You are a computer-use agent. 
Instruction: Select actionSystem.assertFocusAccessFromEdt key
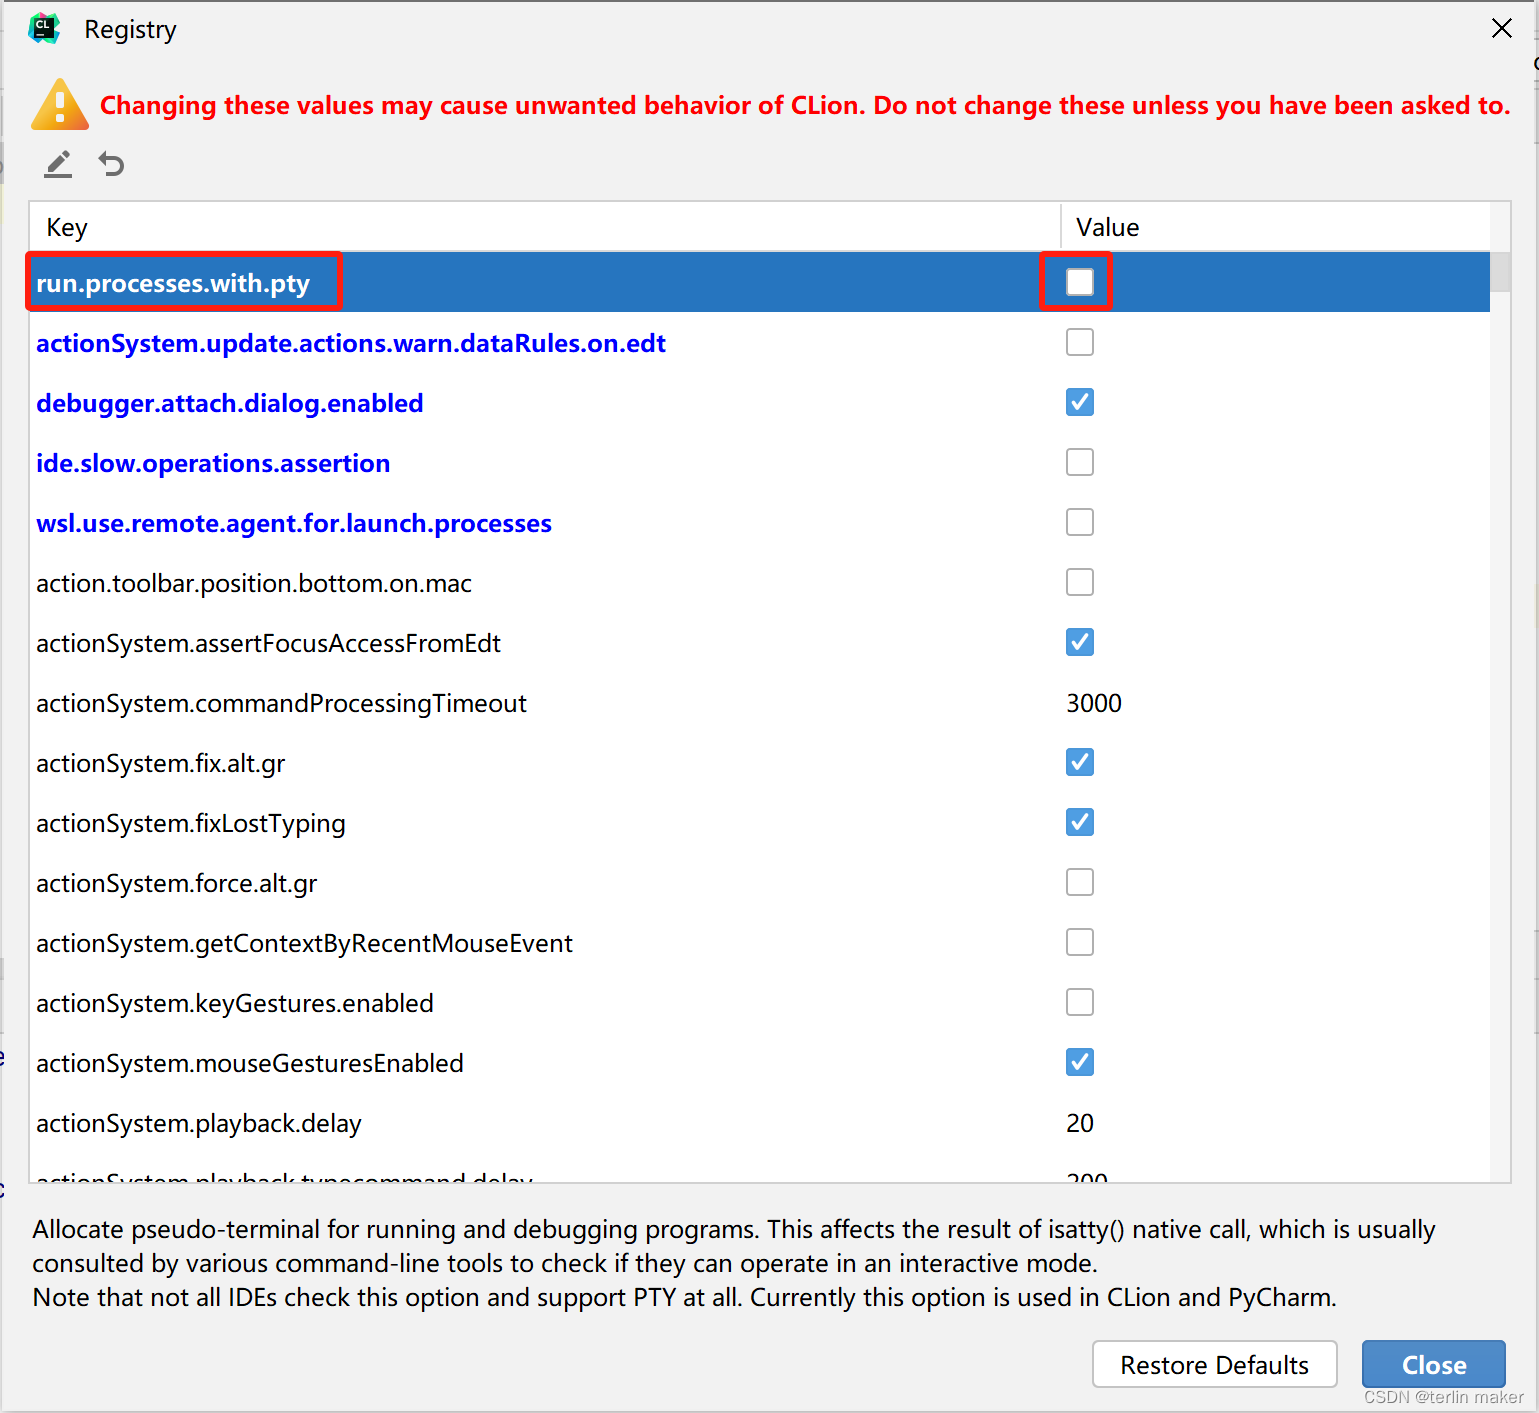(x=268, y=643)
